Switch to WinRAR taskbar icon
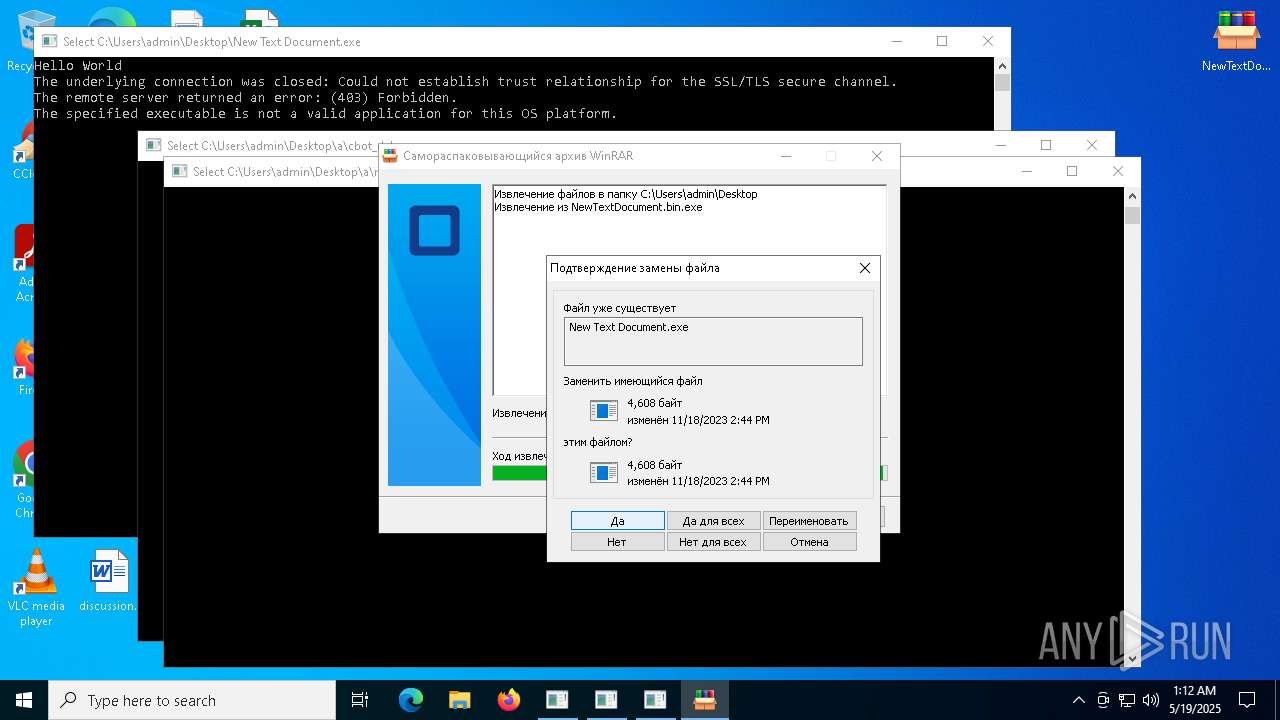The image size is (1280, 720). tap(704, 700)
